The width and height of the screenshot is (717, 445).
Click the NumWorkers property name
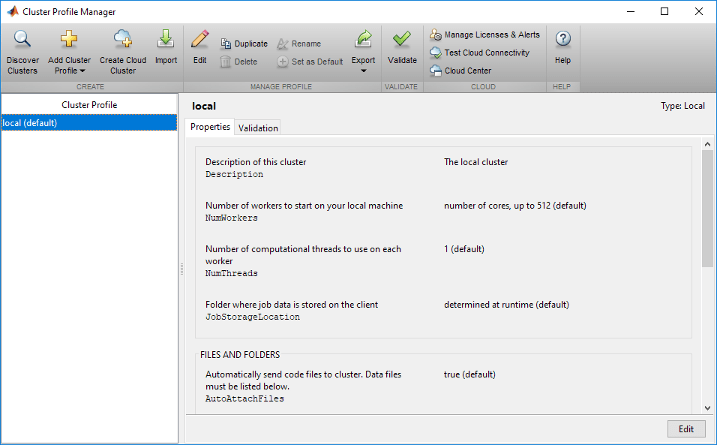coord(231,218)
